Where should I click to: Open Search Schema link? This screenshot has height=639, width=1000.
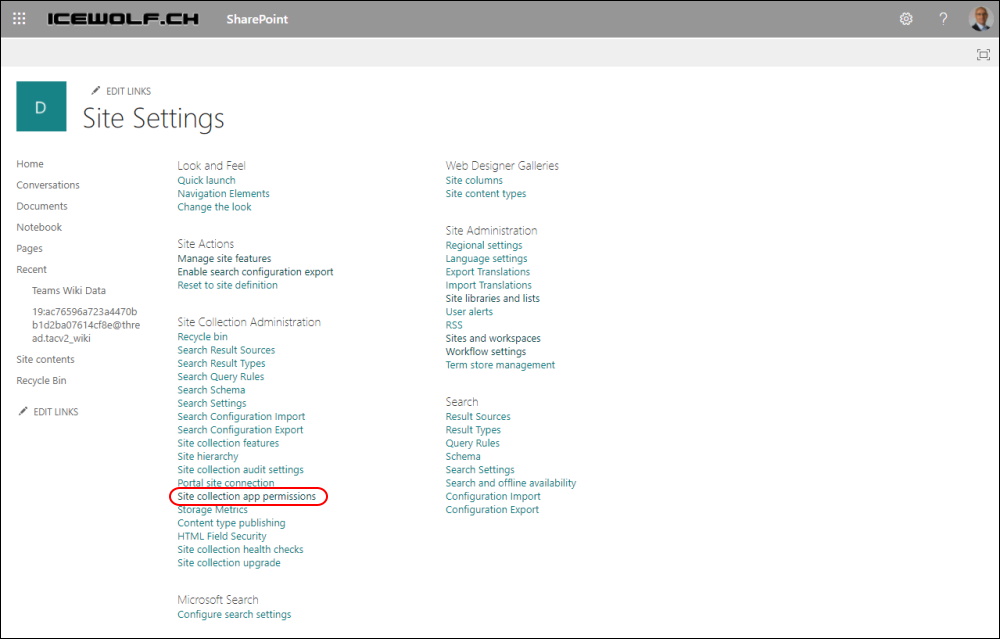211,390
